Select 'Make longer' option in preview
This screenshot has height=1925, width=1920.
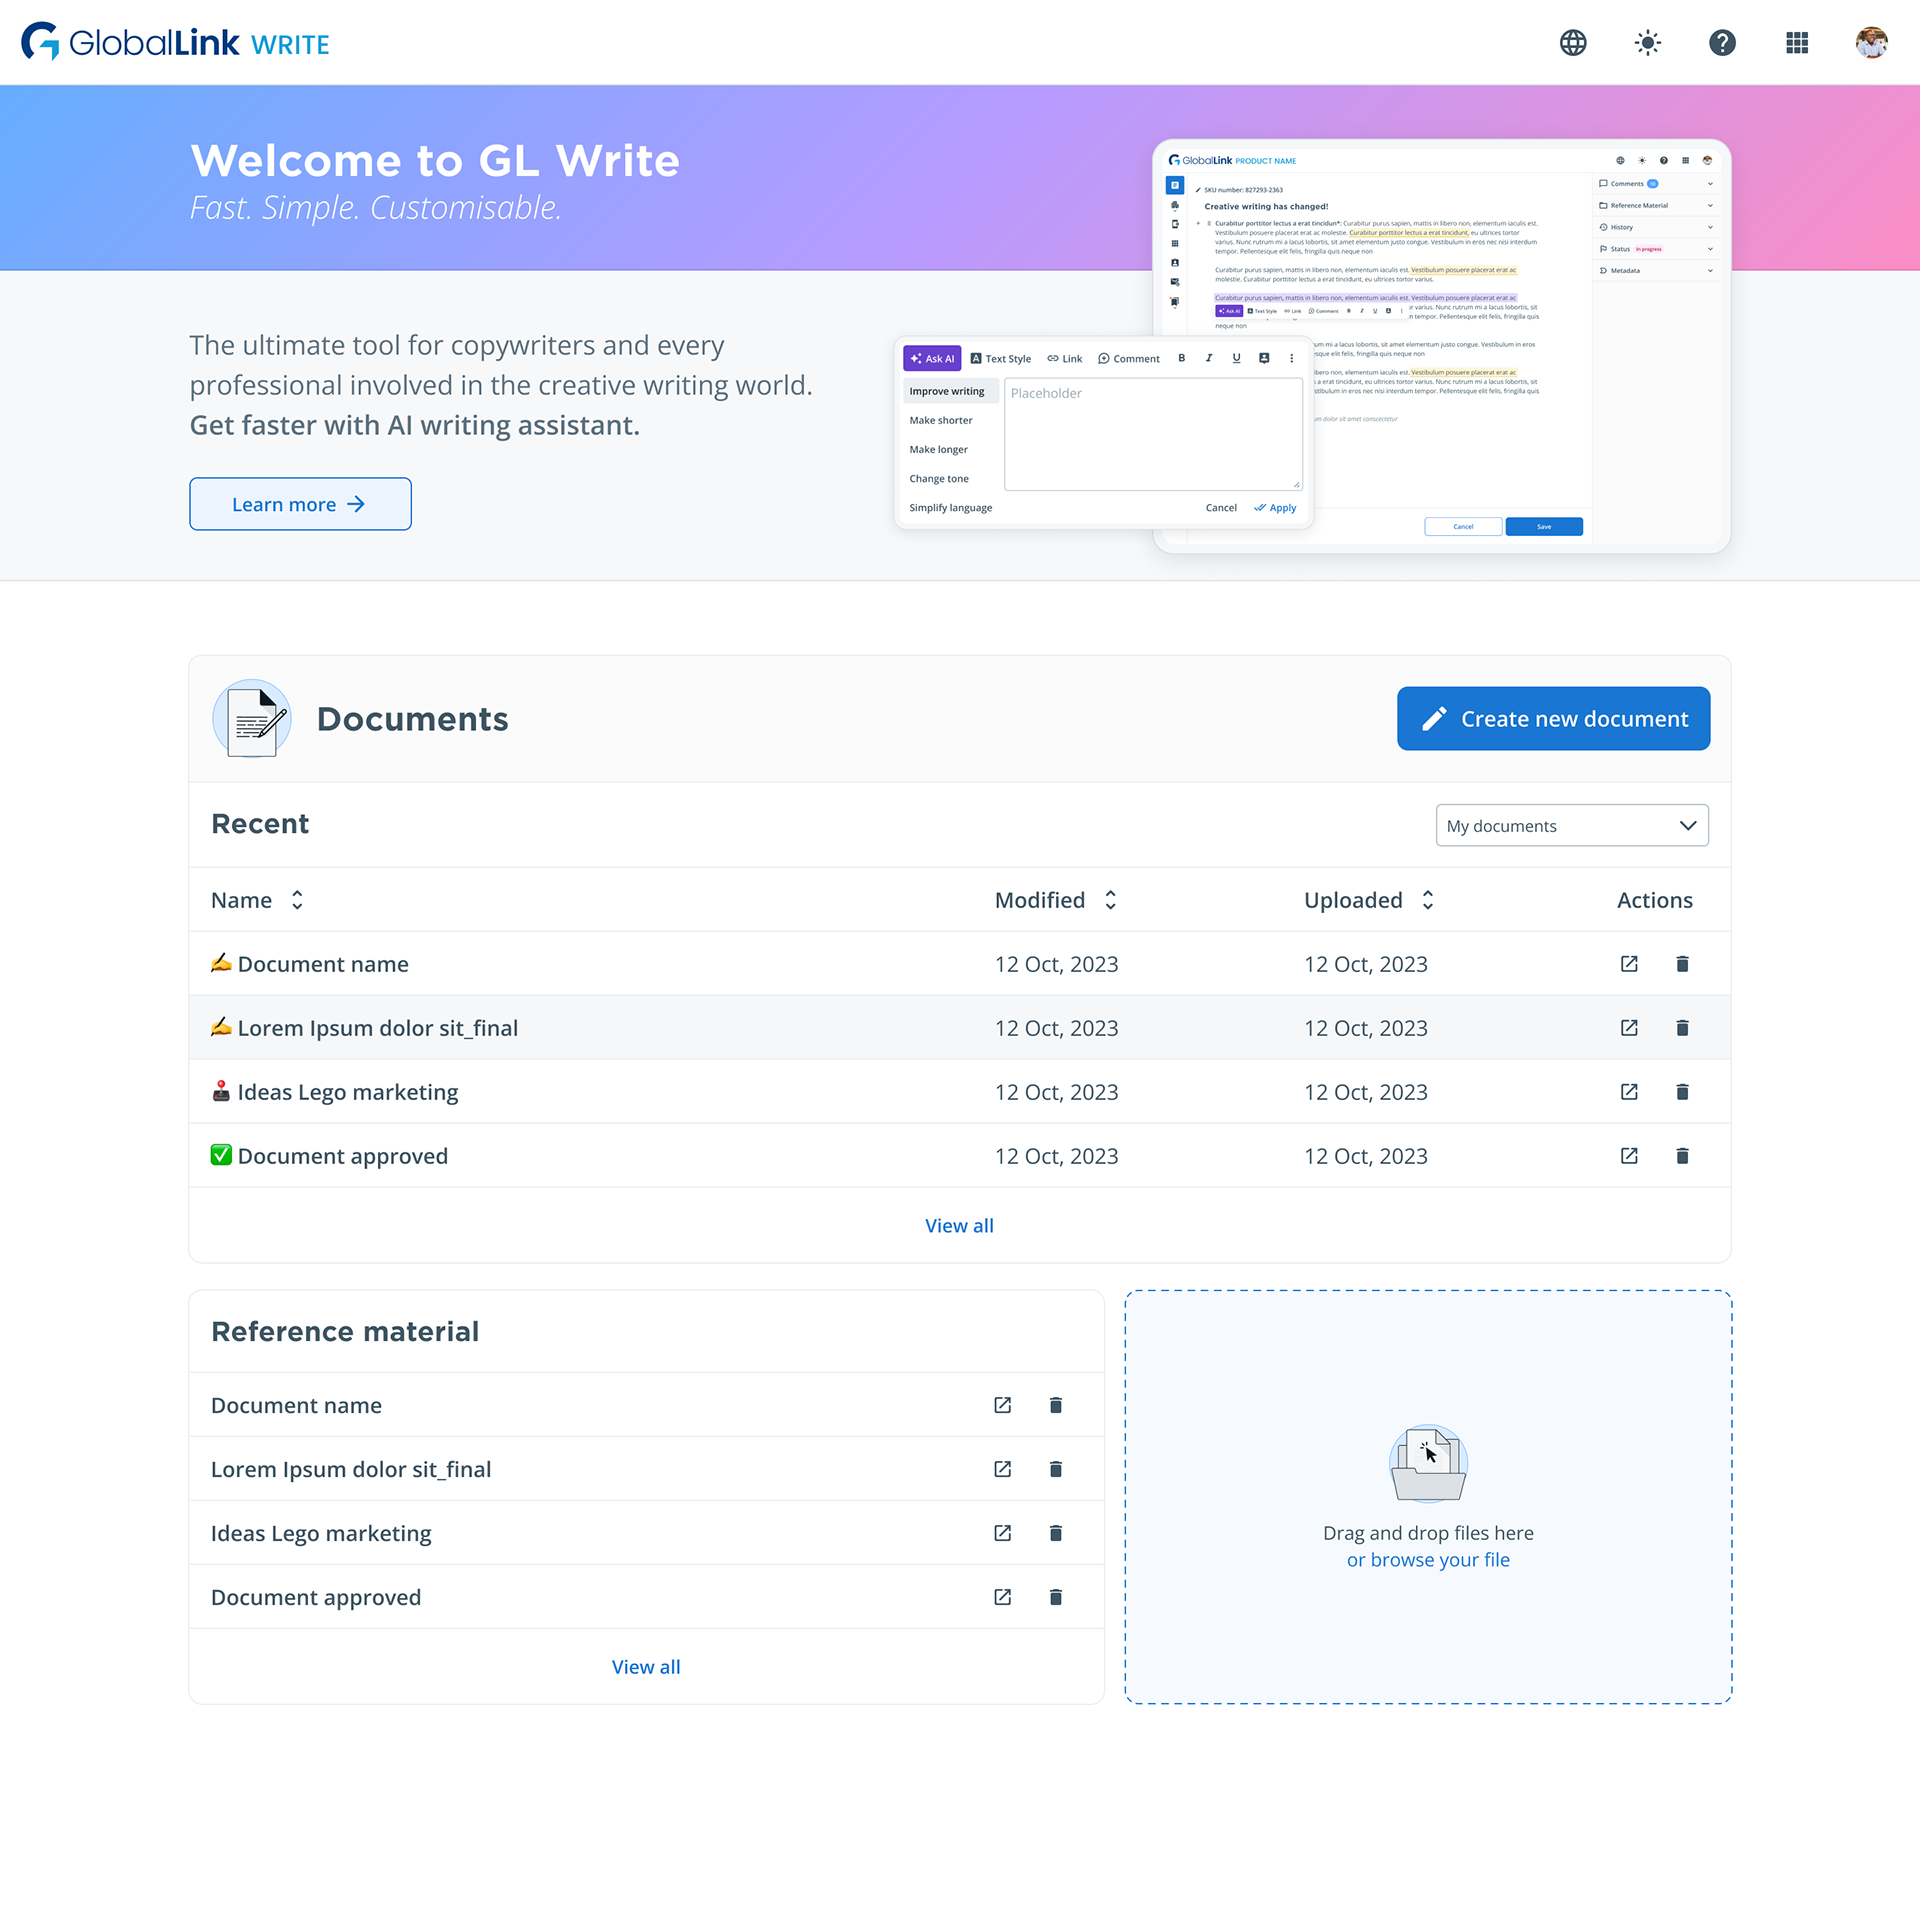938,449
